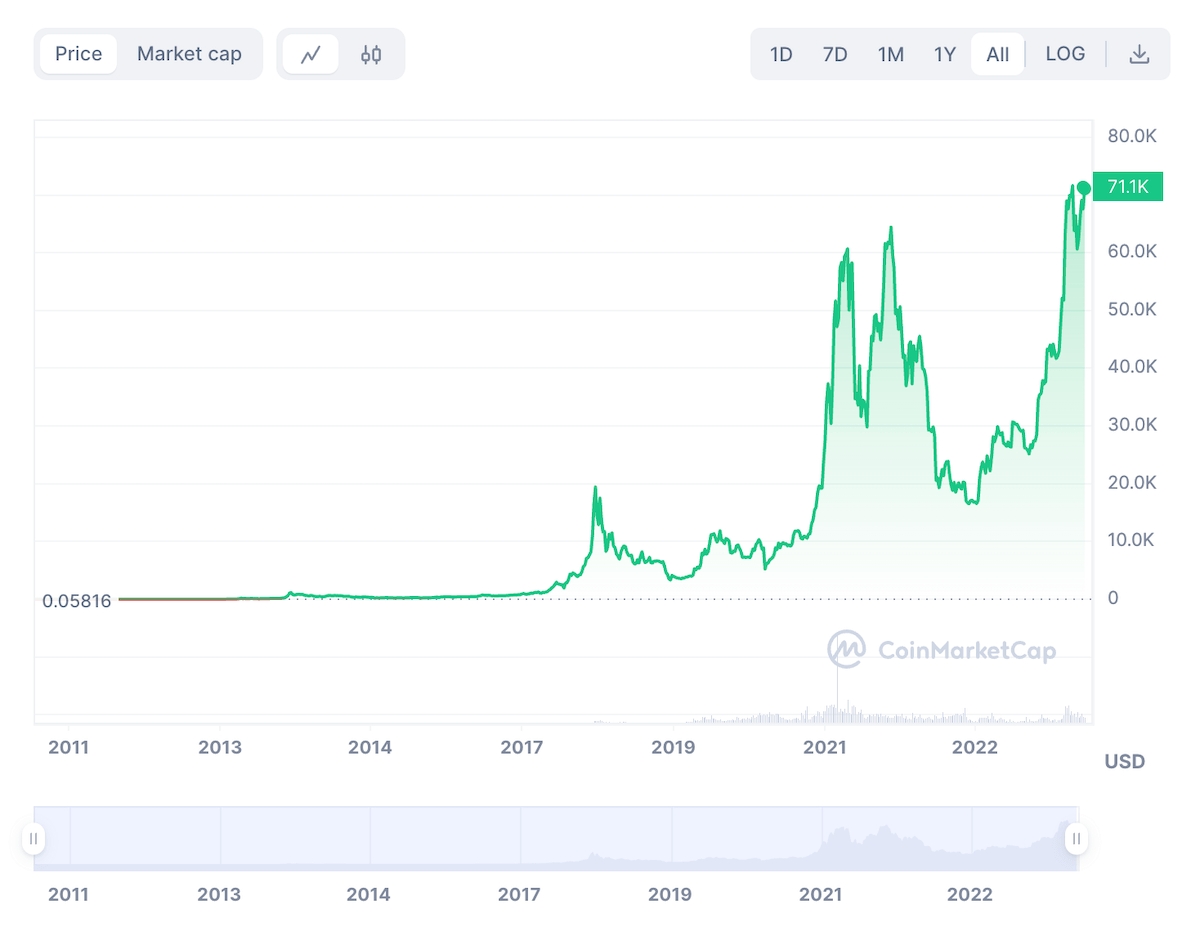
Task: Click the right timeline range handle
Action: click(x=1075, y=839)
